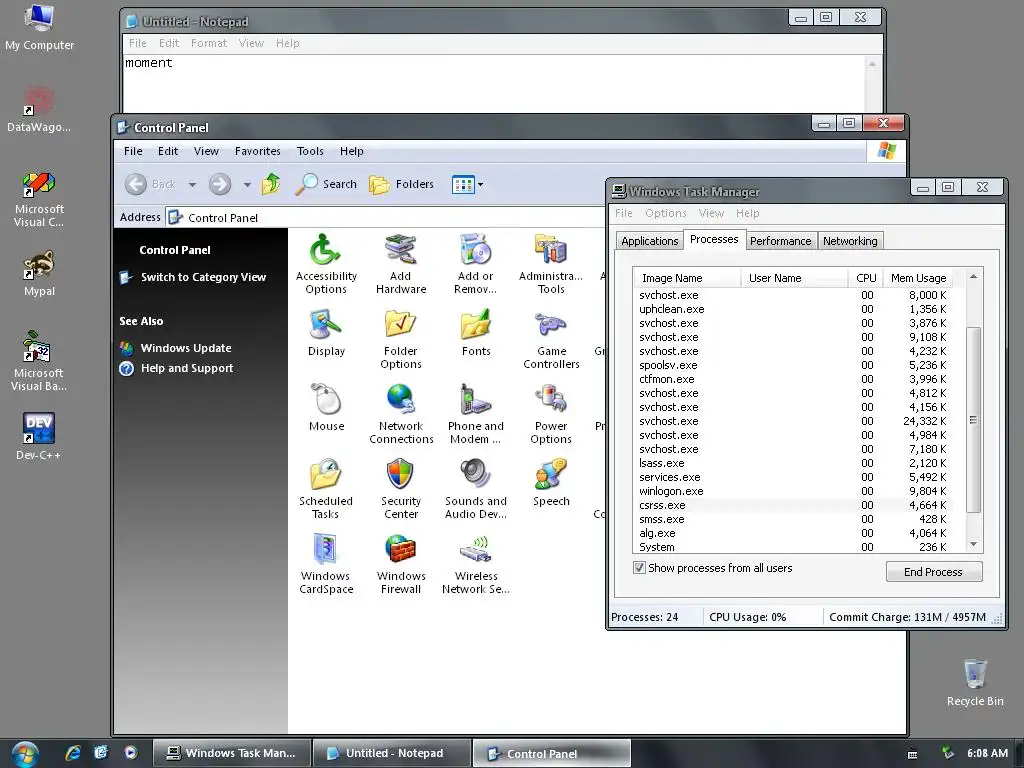Image resolution: width=1024 pixels, height=768 pixels.
Task: Open Sounds and Audio Devices icon
Action: tap(475, 489)
